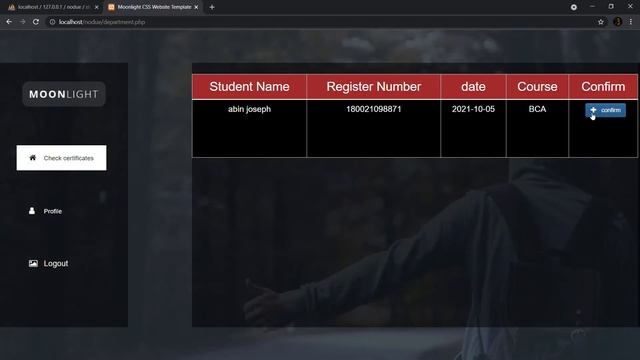Bookmark this page with the star icon
Screen dimensions: 640x360
point(601,22)
